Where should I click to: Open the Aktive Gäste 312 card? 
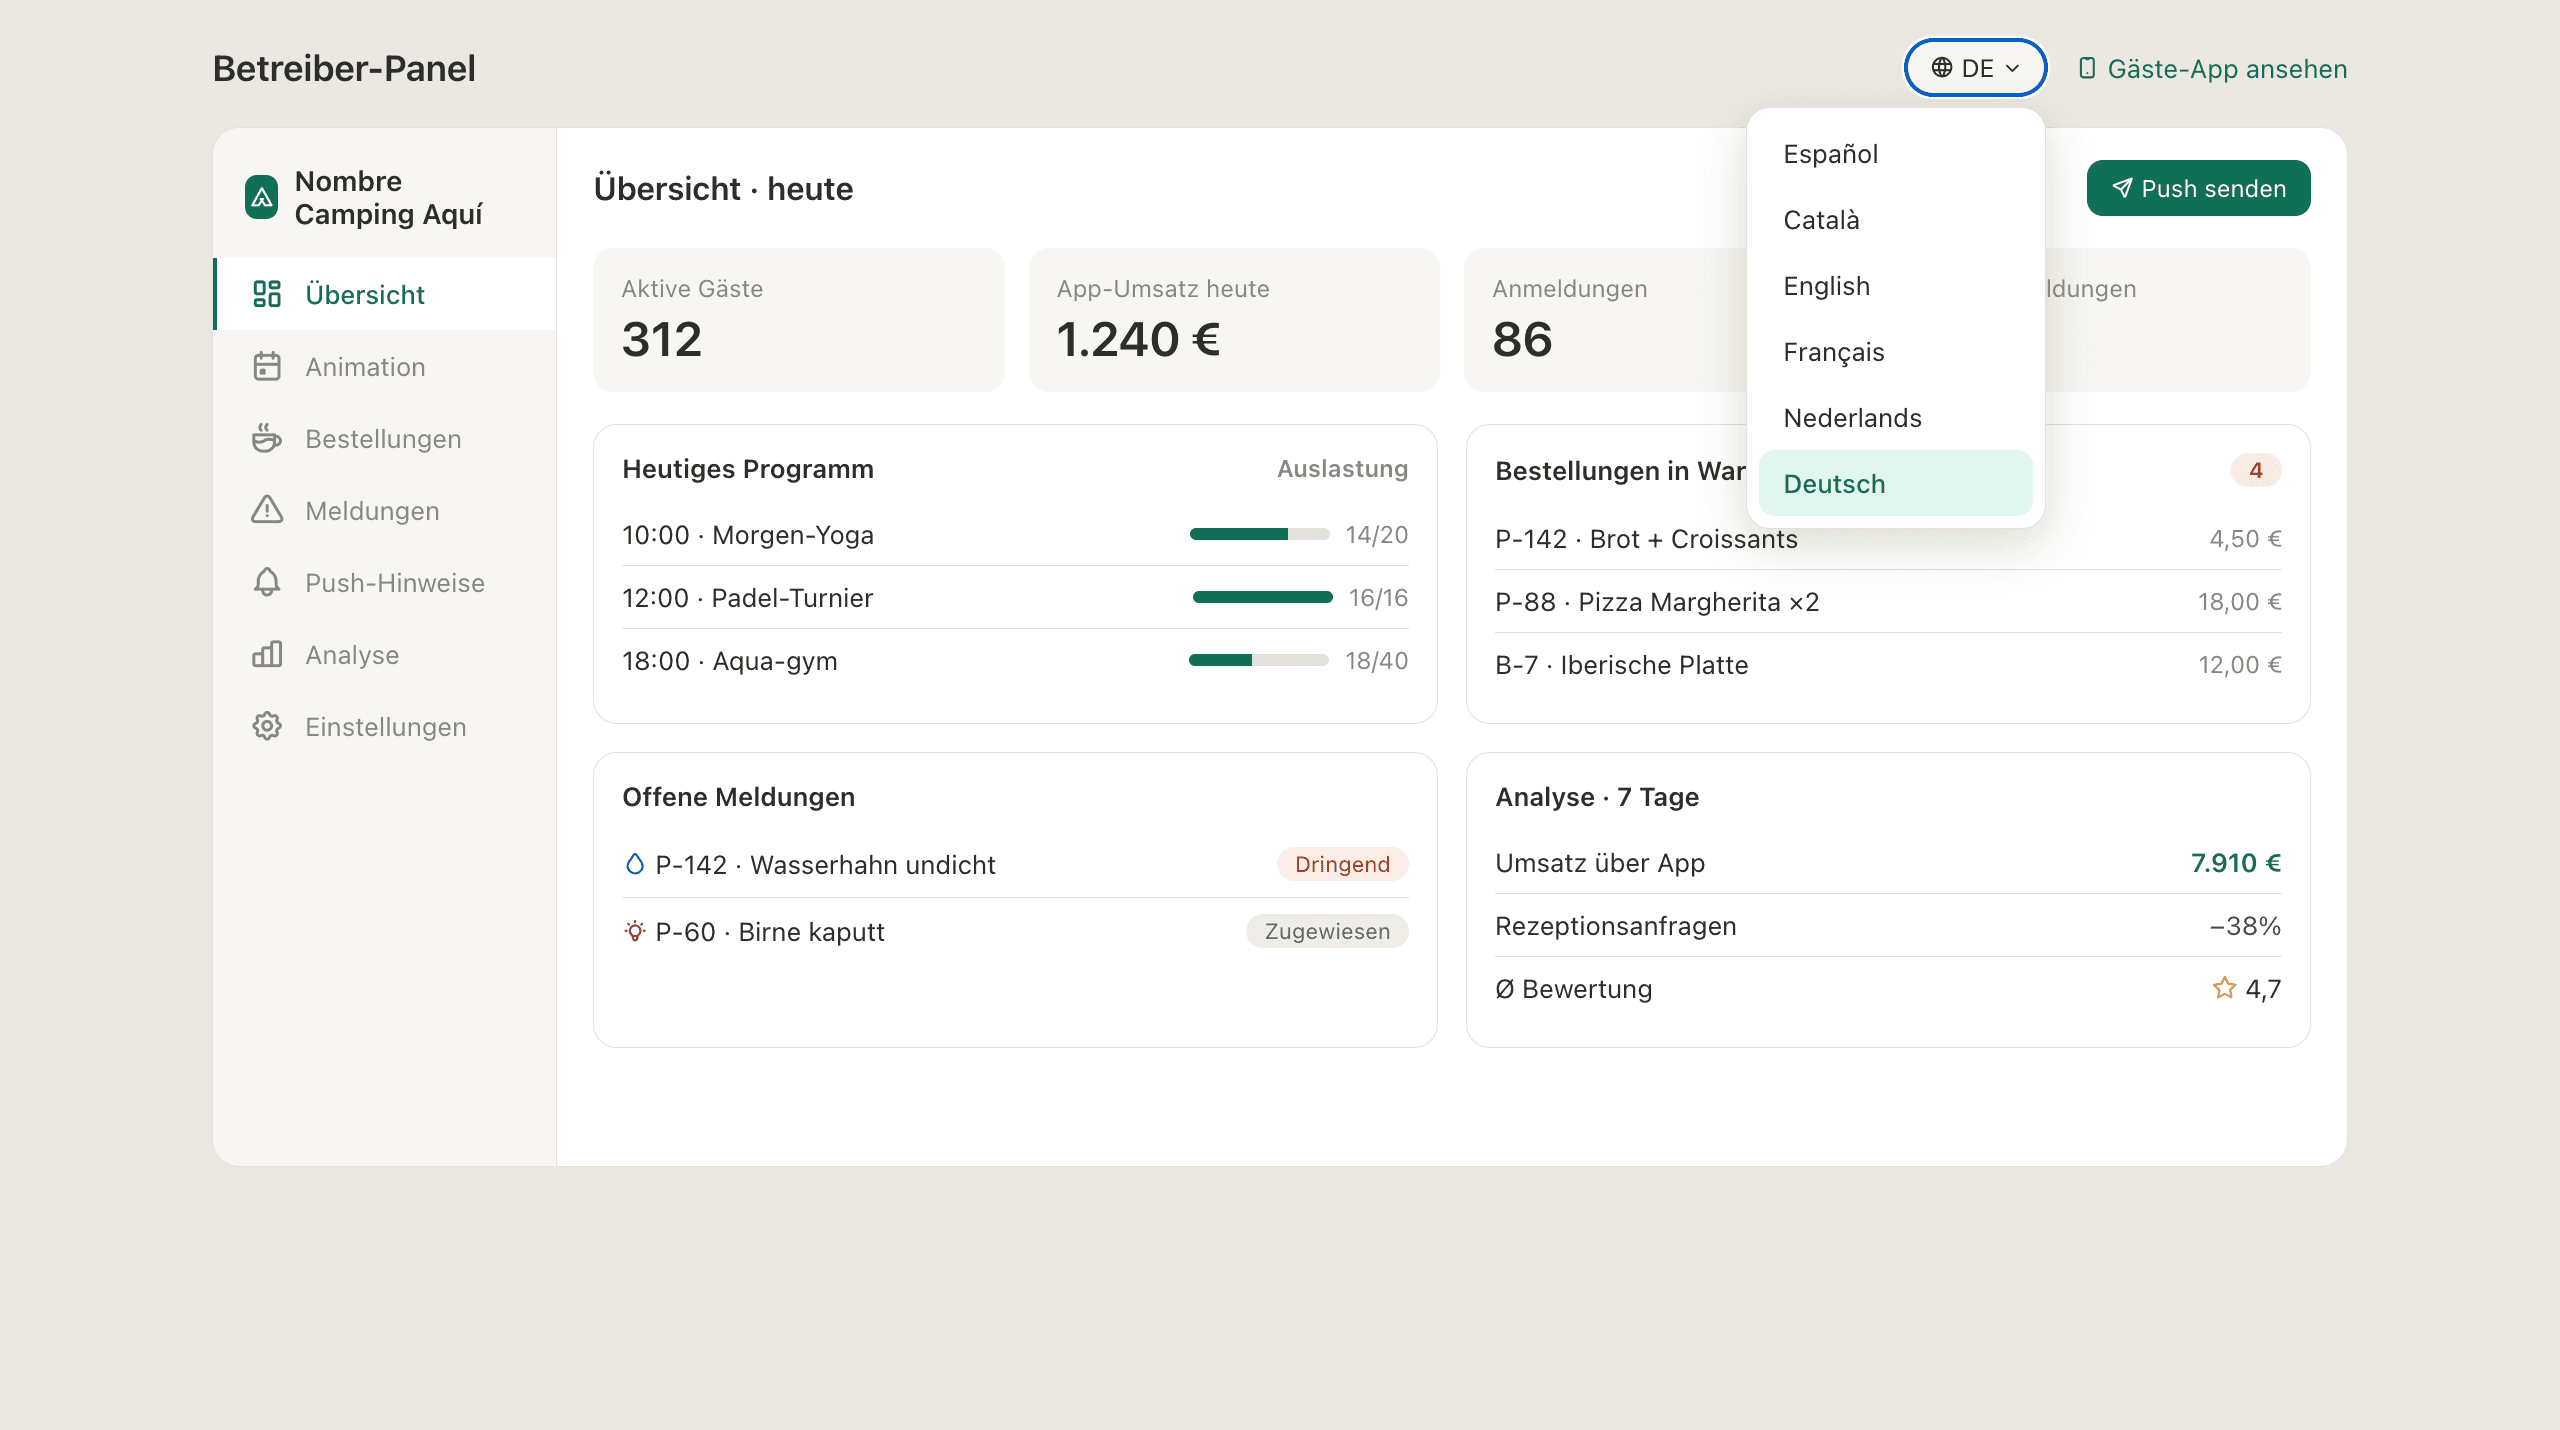pyautogui.click(x=798, y=320)
